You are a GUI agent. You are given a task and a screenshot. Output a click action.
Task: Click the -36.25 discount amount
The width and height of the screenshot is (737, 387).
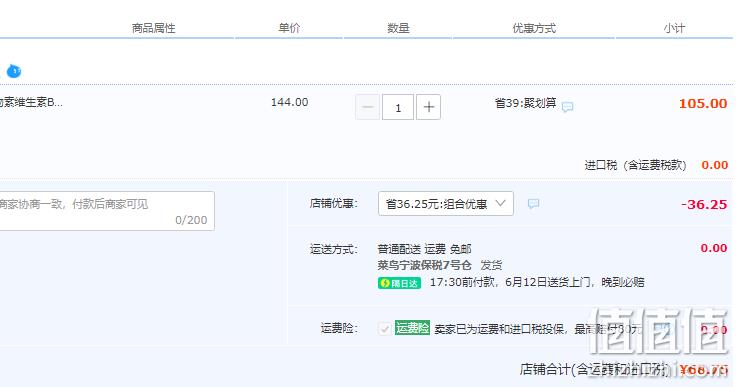click(x=704, y=205)
